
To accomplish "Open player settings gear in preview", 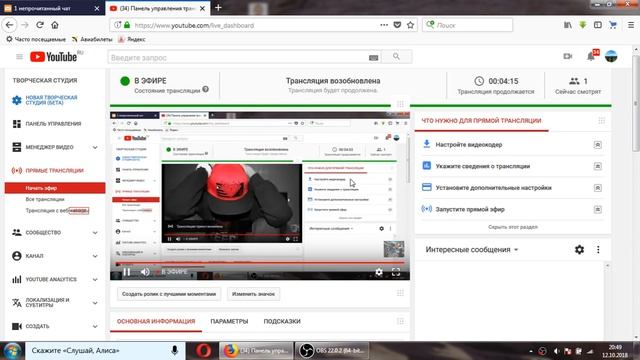I will tap(379, 272).
